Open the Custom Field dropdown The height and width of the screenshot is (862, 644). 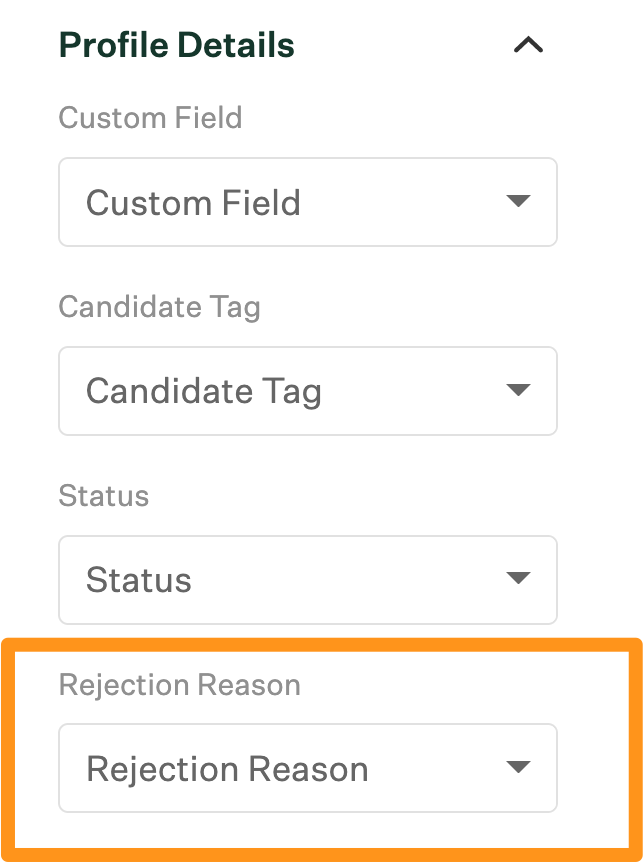(307, 201)
